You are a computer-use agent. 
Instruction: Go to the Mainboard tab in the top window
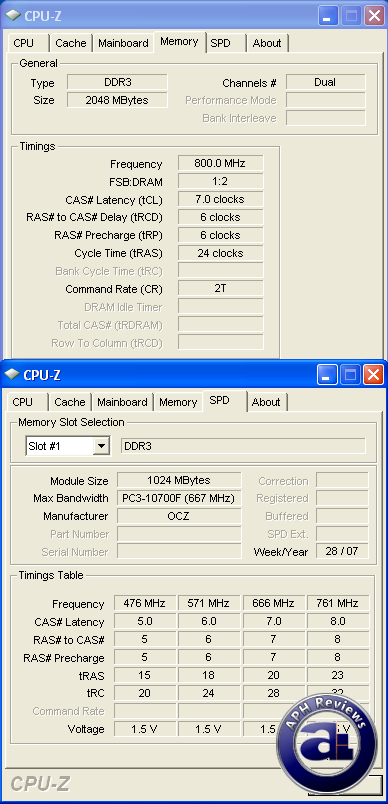(123, 43)
